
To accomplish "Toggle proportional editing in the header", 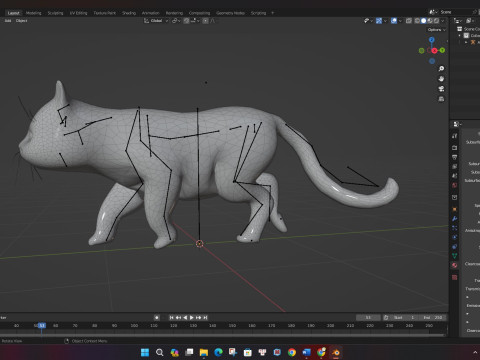I will click(x=206, y=21).
